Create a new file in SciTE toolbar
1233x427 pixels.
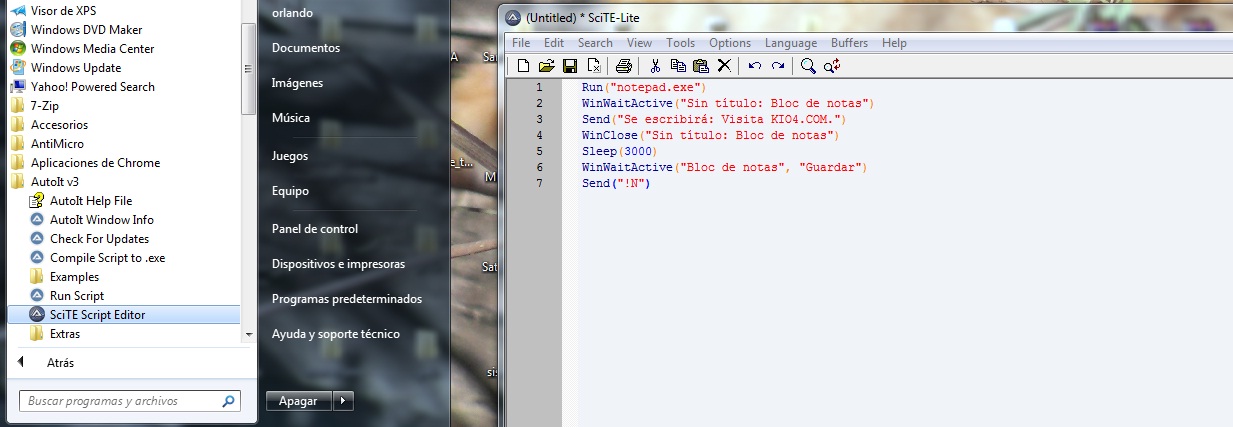pyautogui.click(x=523, y=66)
